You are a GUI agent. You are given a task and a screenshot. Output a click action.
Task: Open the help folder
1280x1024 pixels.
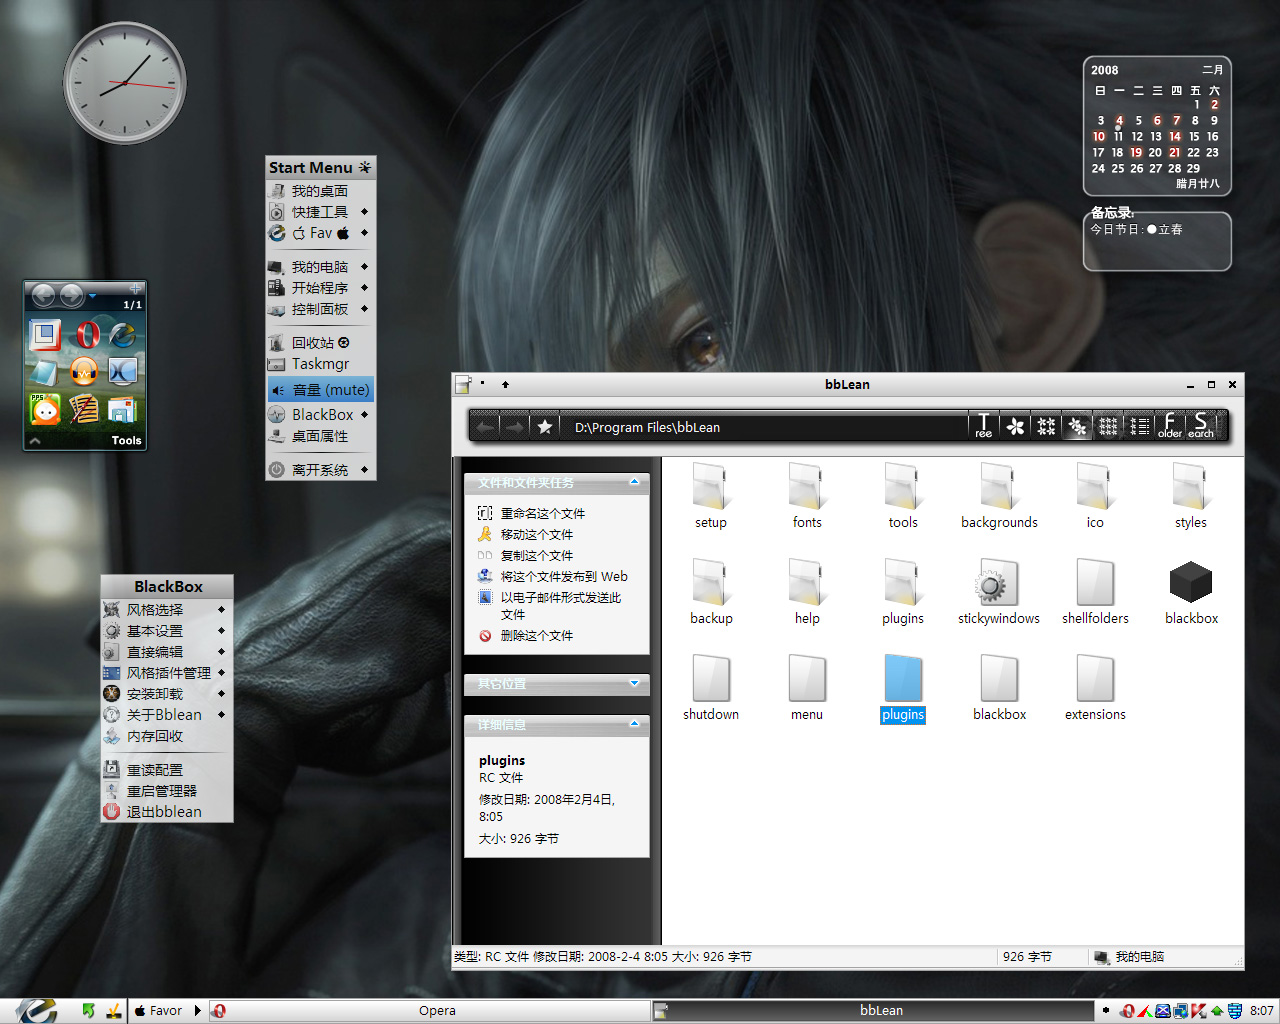pyautogui.click(x=807, y=592)
